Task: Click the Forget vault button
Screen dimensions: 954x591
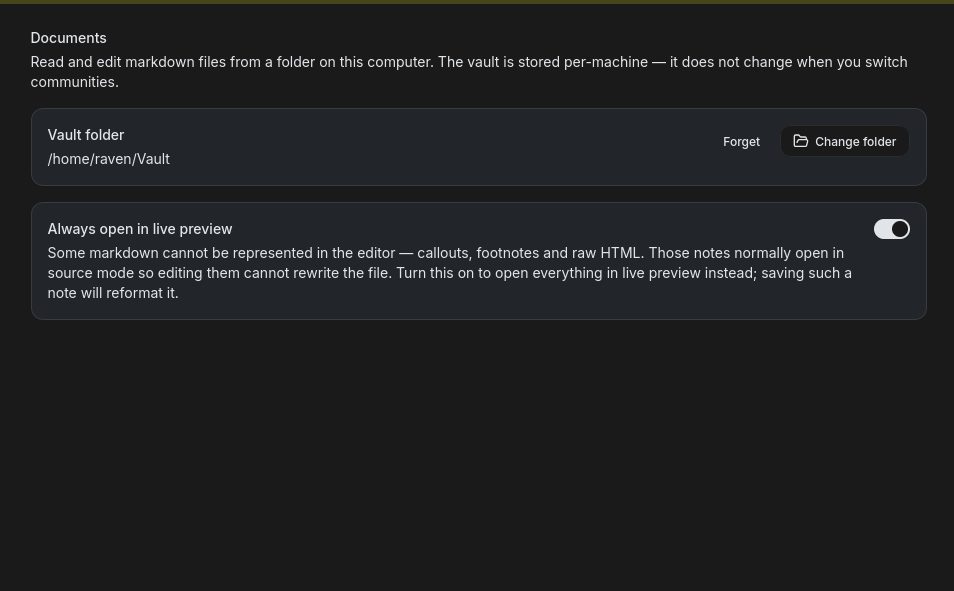Action: coord(741,142)
